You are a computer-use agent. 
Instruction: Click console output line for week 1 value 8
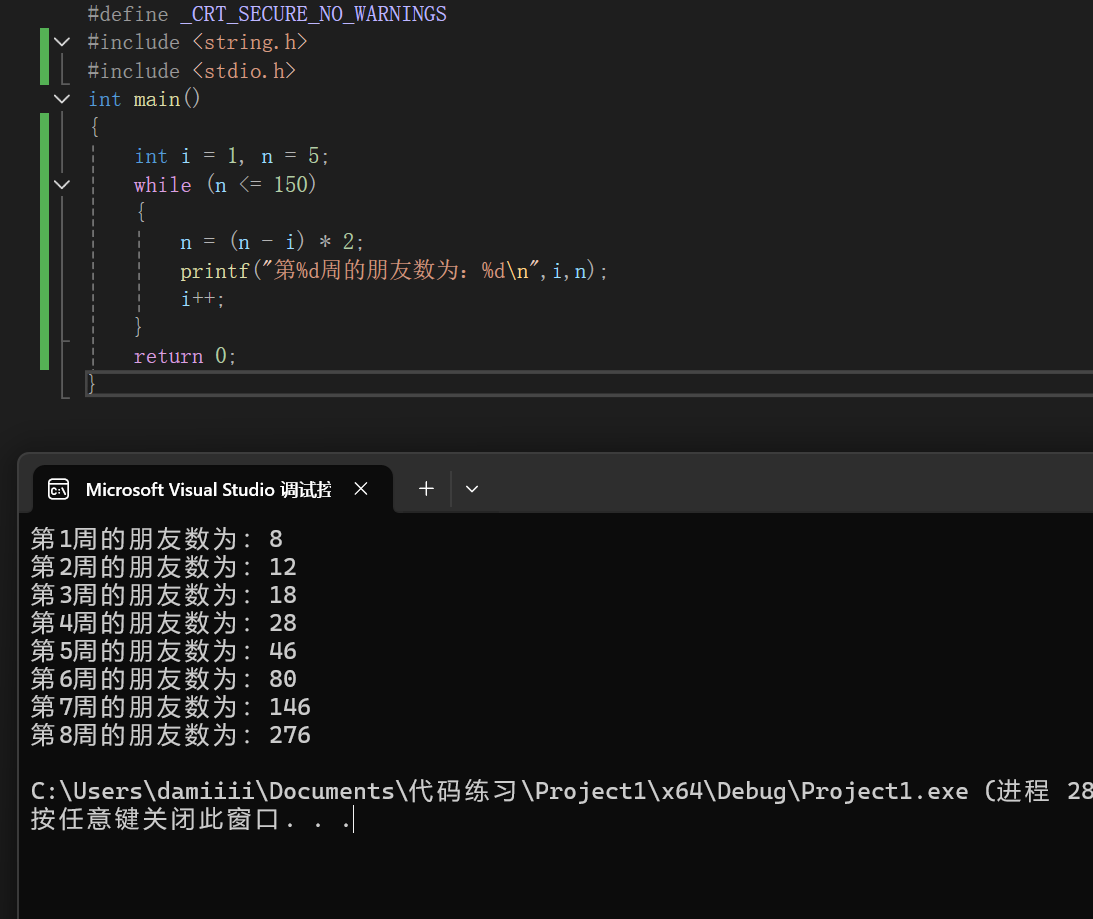pyautogui.click(x=157, y=539)
